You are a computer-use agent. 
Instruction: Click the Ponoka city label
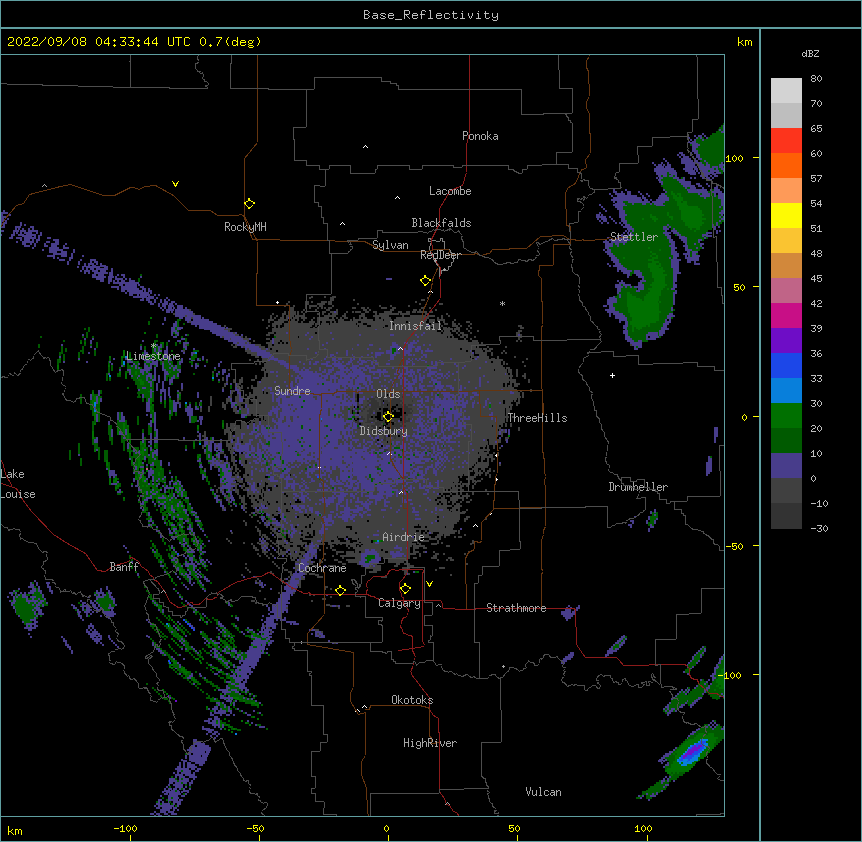click(480, 136)
